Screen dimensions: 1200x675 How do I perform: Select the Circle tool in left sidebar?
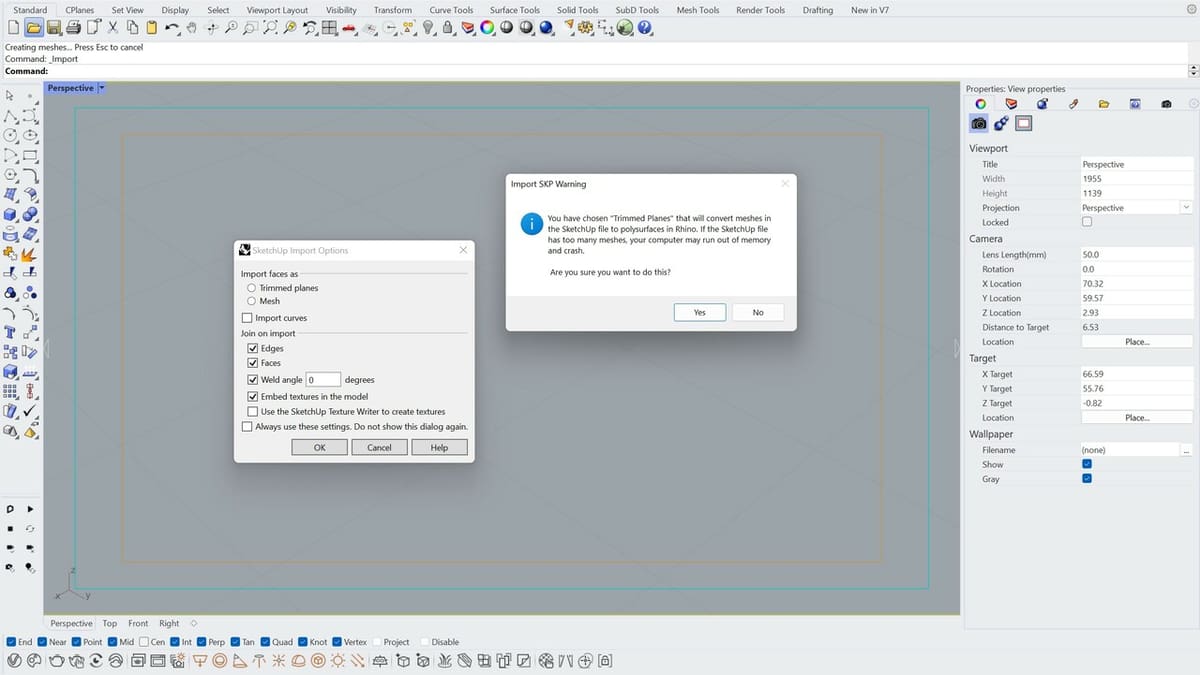tap(10, 135)
